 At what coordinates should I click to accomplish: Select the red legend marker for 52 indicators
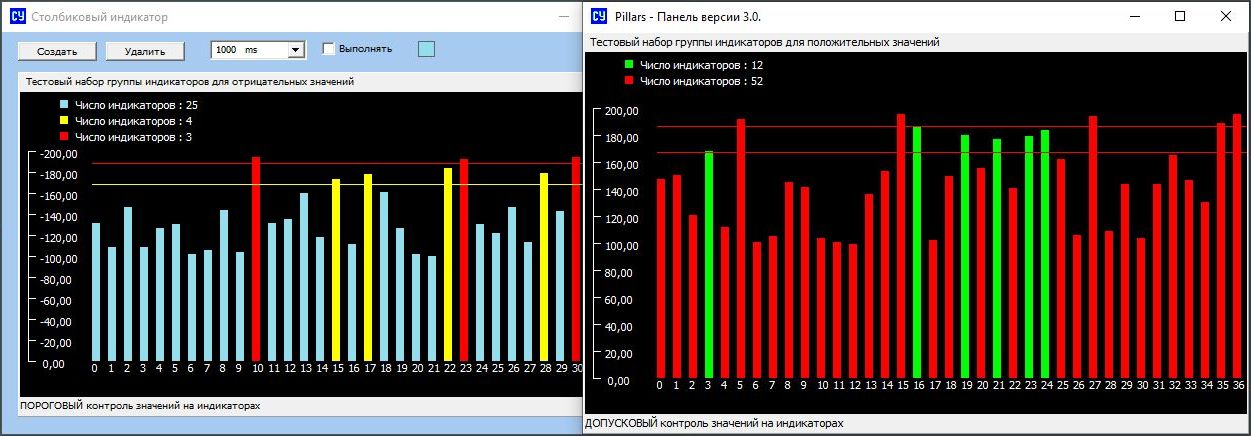[x=629, y=81]
